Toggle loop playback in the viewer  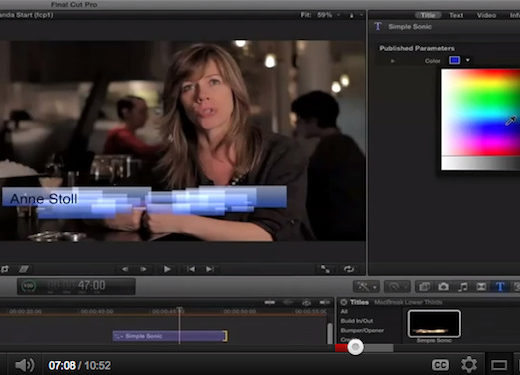pyautogui.click(x=349, y=269)
